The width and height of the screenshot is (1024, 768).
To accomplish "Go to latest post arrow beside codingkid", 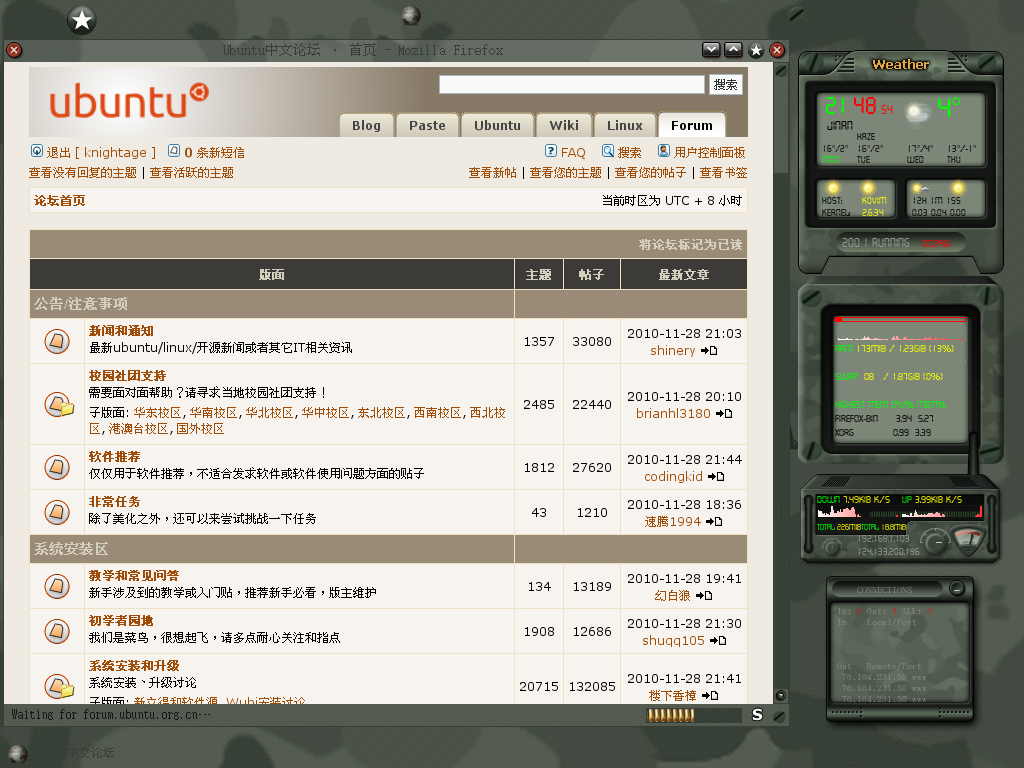I will (x=716, y=477).
